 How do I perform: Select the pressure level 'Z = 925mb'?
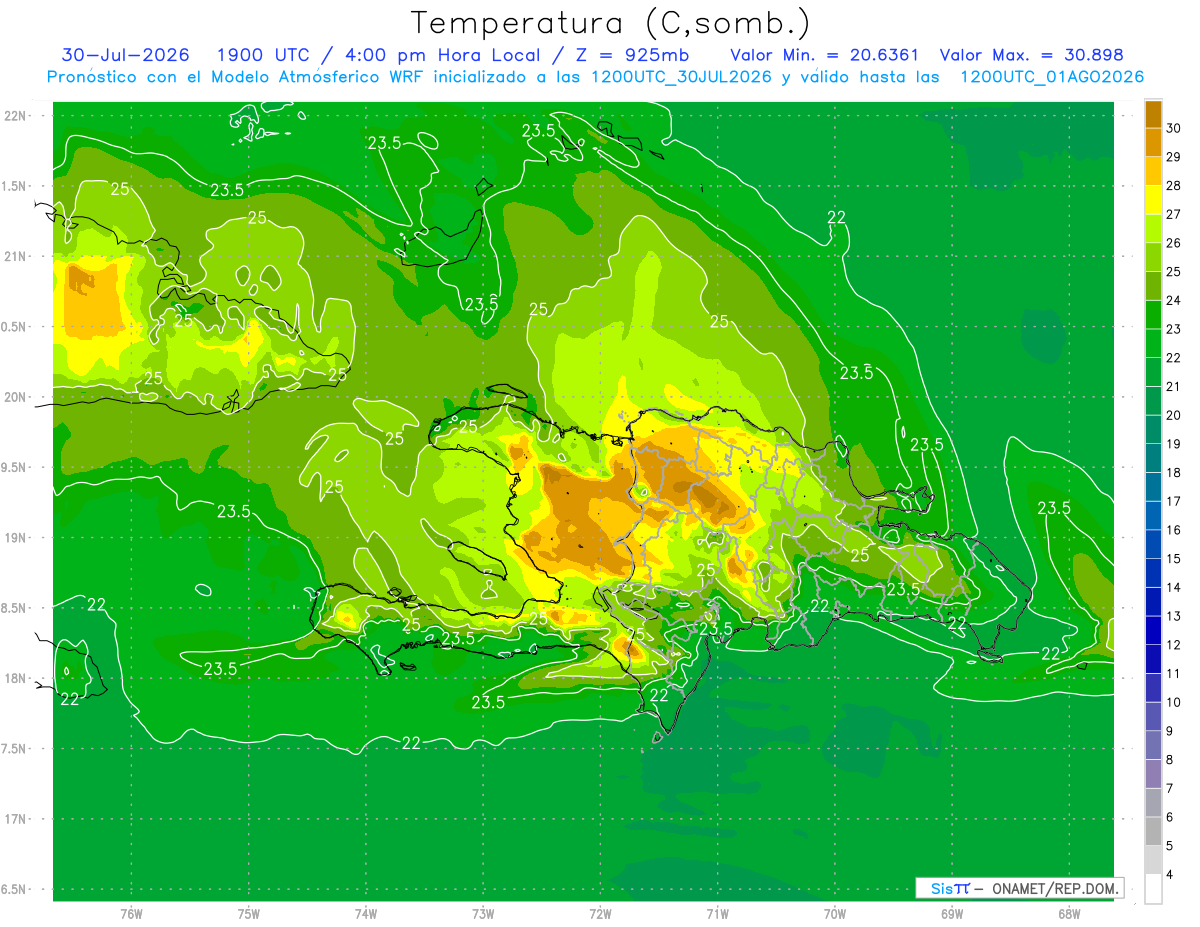coord(632,55)
